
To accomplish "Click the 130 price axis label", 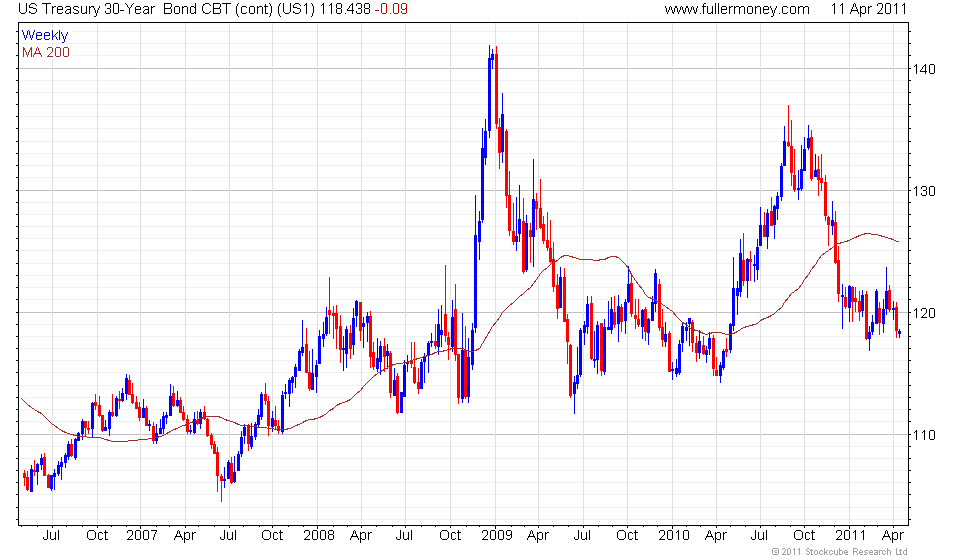I will click(924, 191).
